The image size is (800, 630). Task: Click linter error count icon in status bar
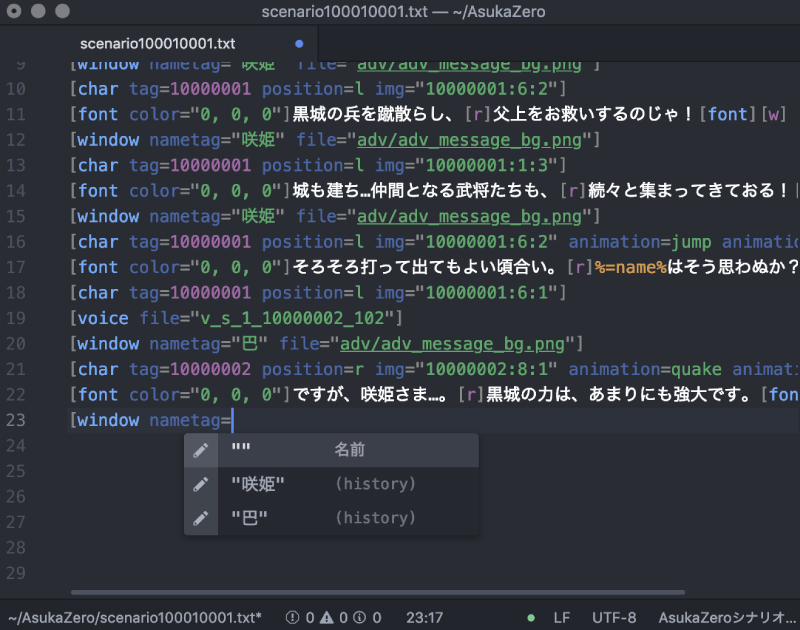pyautogui.click(x=292, y=618)
